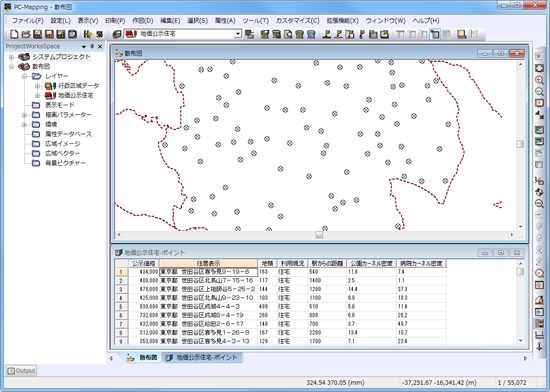This screenshot has width=550, height=392.
Task: Click the システムプロジェクト project icon
Action: click(x=24, y=57)
